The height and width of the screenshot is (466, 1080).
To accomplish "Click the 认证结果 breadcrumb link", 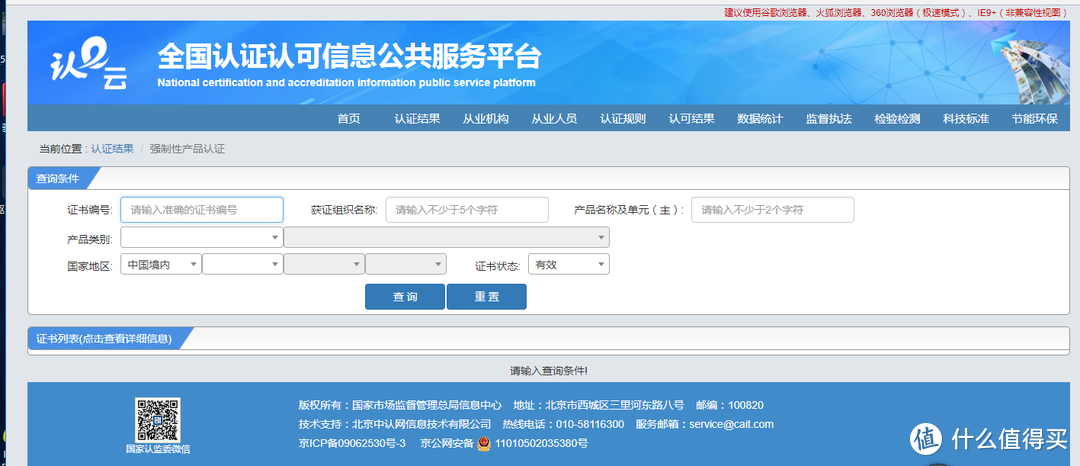I will pyautogui.click(x=112, y=149).
